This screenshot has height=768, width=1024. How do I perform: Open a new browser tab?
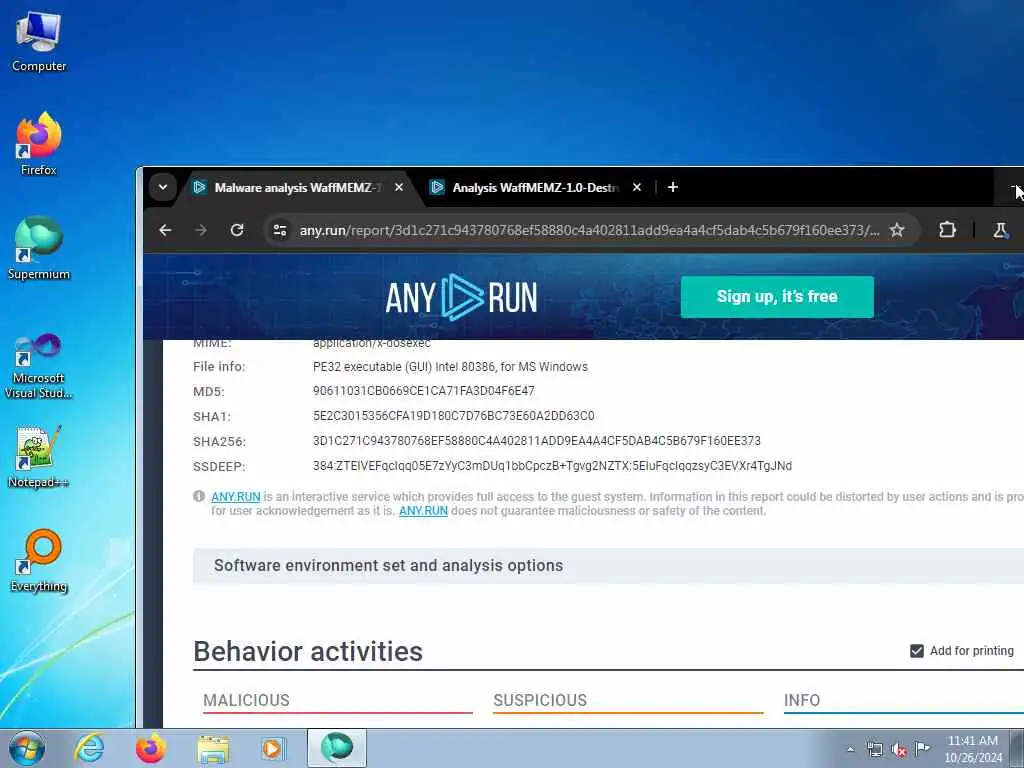coord(673,187)
